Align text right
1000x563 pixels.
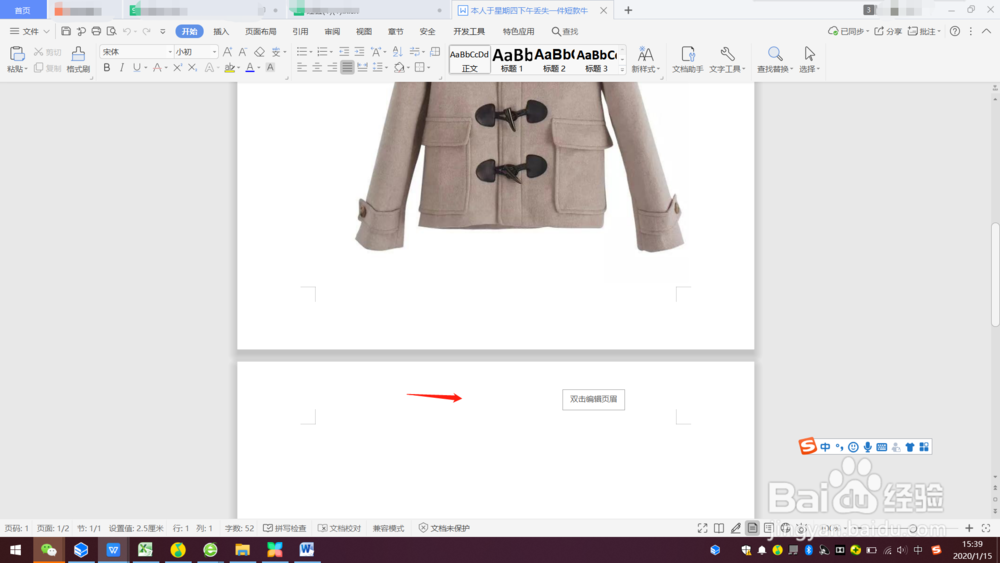coord(332,68)
